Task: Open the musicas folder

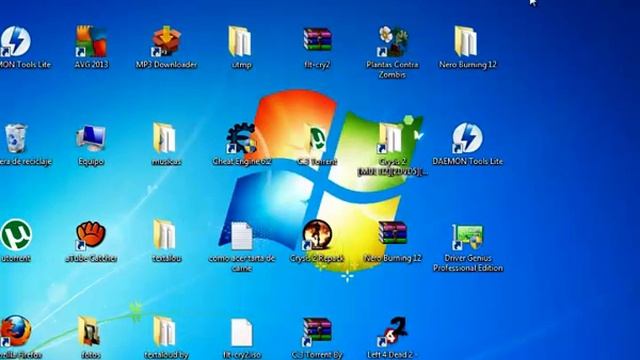Action: [165, 138]
